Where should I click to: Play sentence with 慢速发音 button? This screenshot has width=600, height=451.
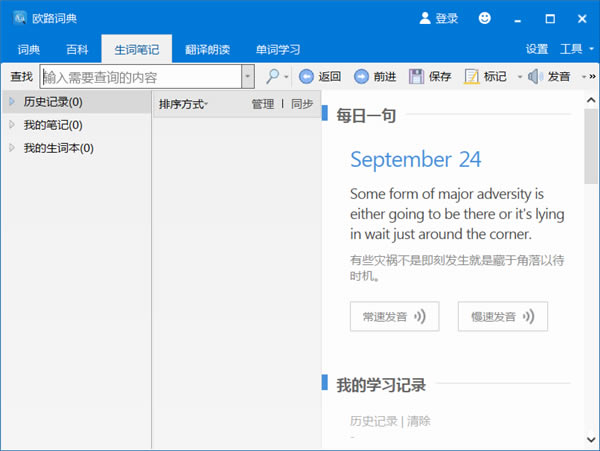click(x=503, y=316)
